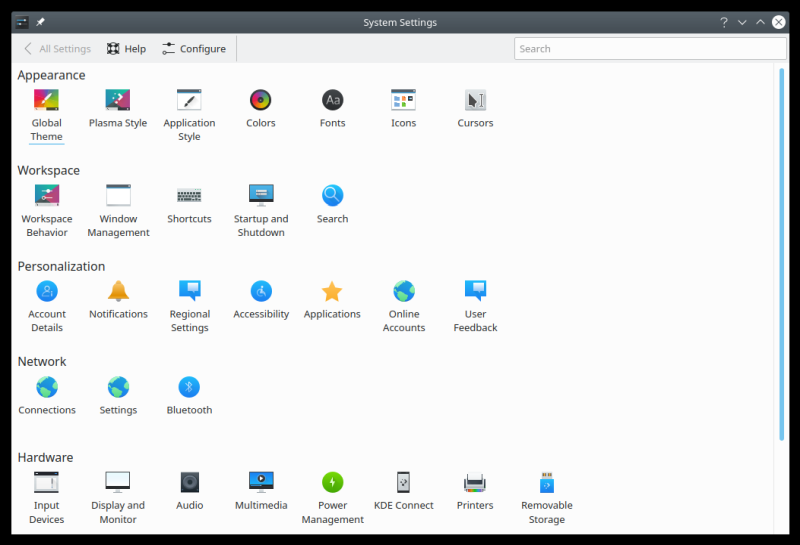Go back to All Settings
This screenshot has height=545, width=800.
tap(57, 48)
